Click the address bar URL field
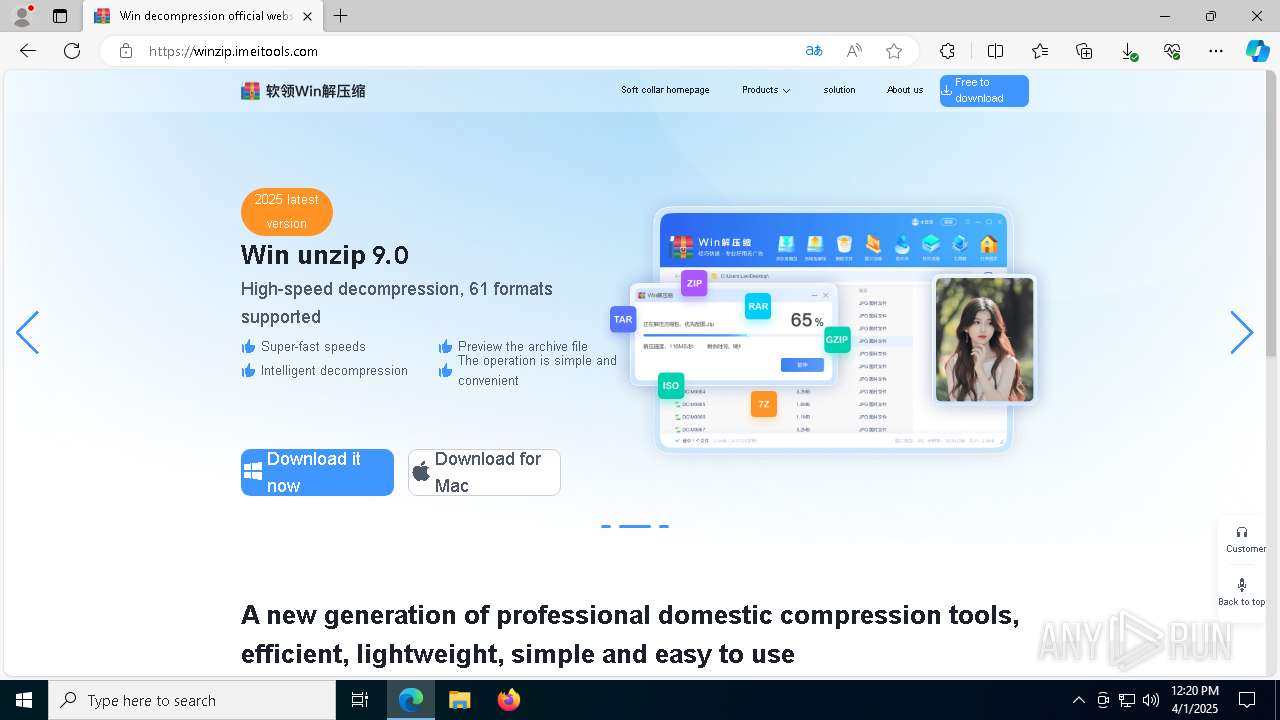This screenshot has width=1280, height=720. pyautogui.click(x=470, y=51)
